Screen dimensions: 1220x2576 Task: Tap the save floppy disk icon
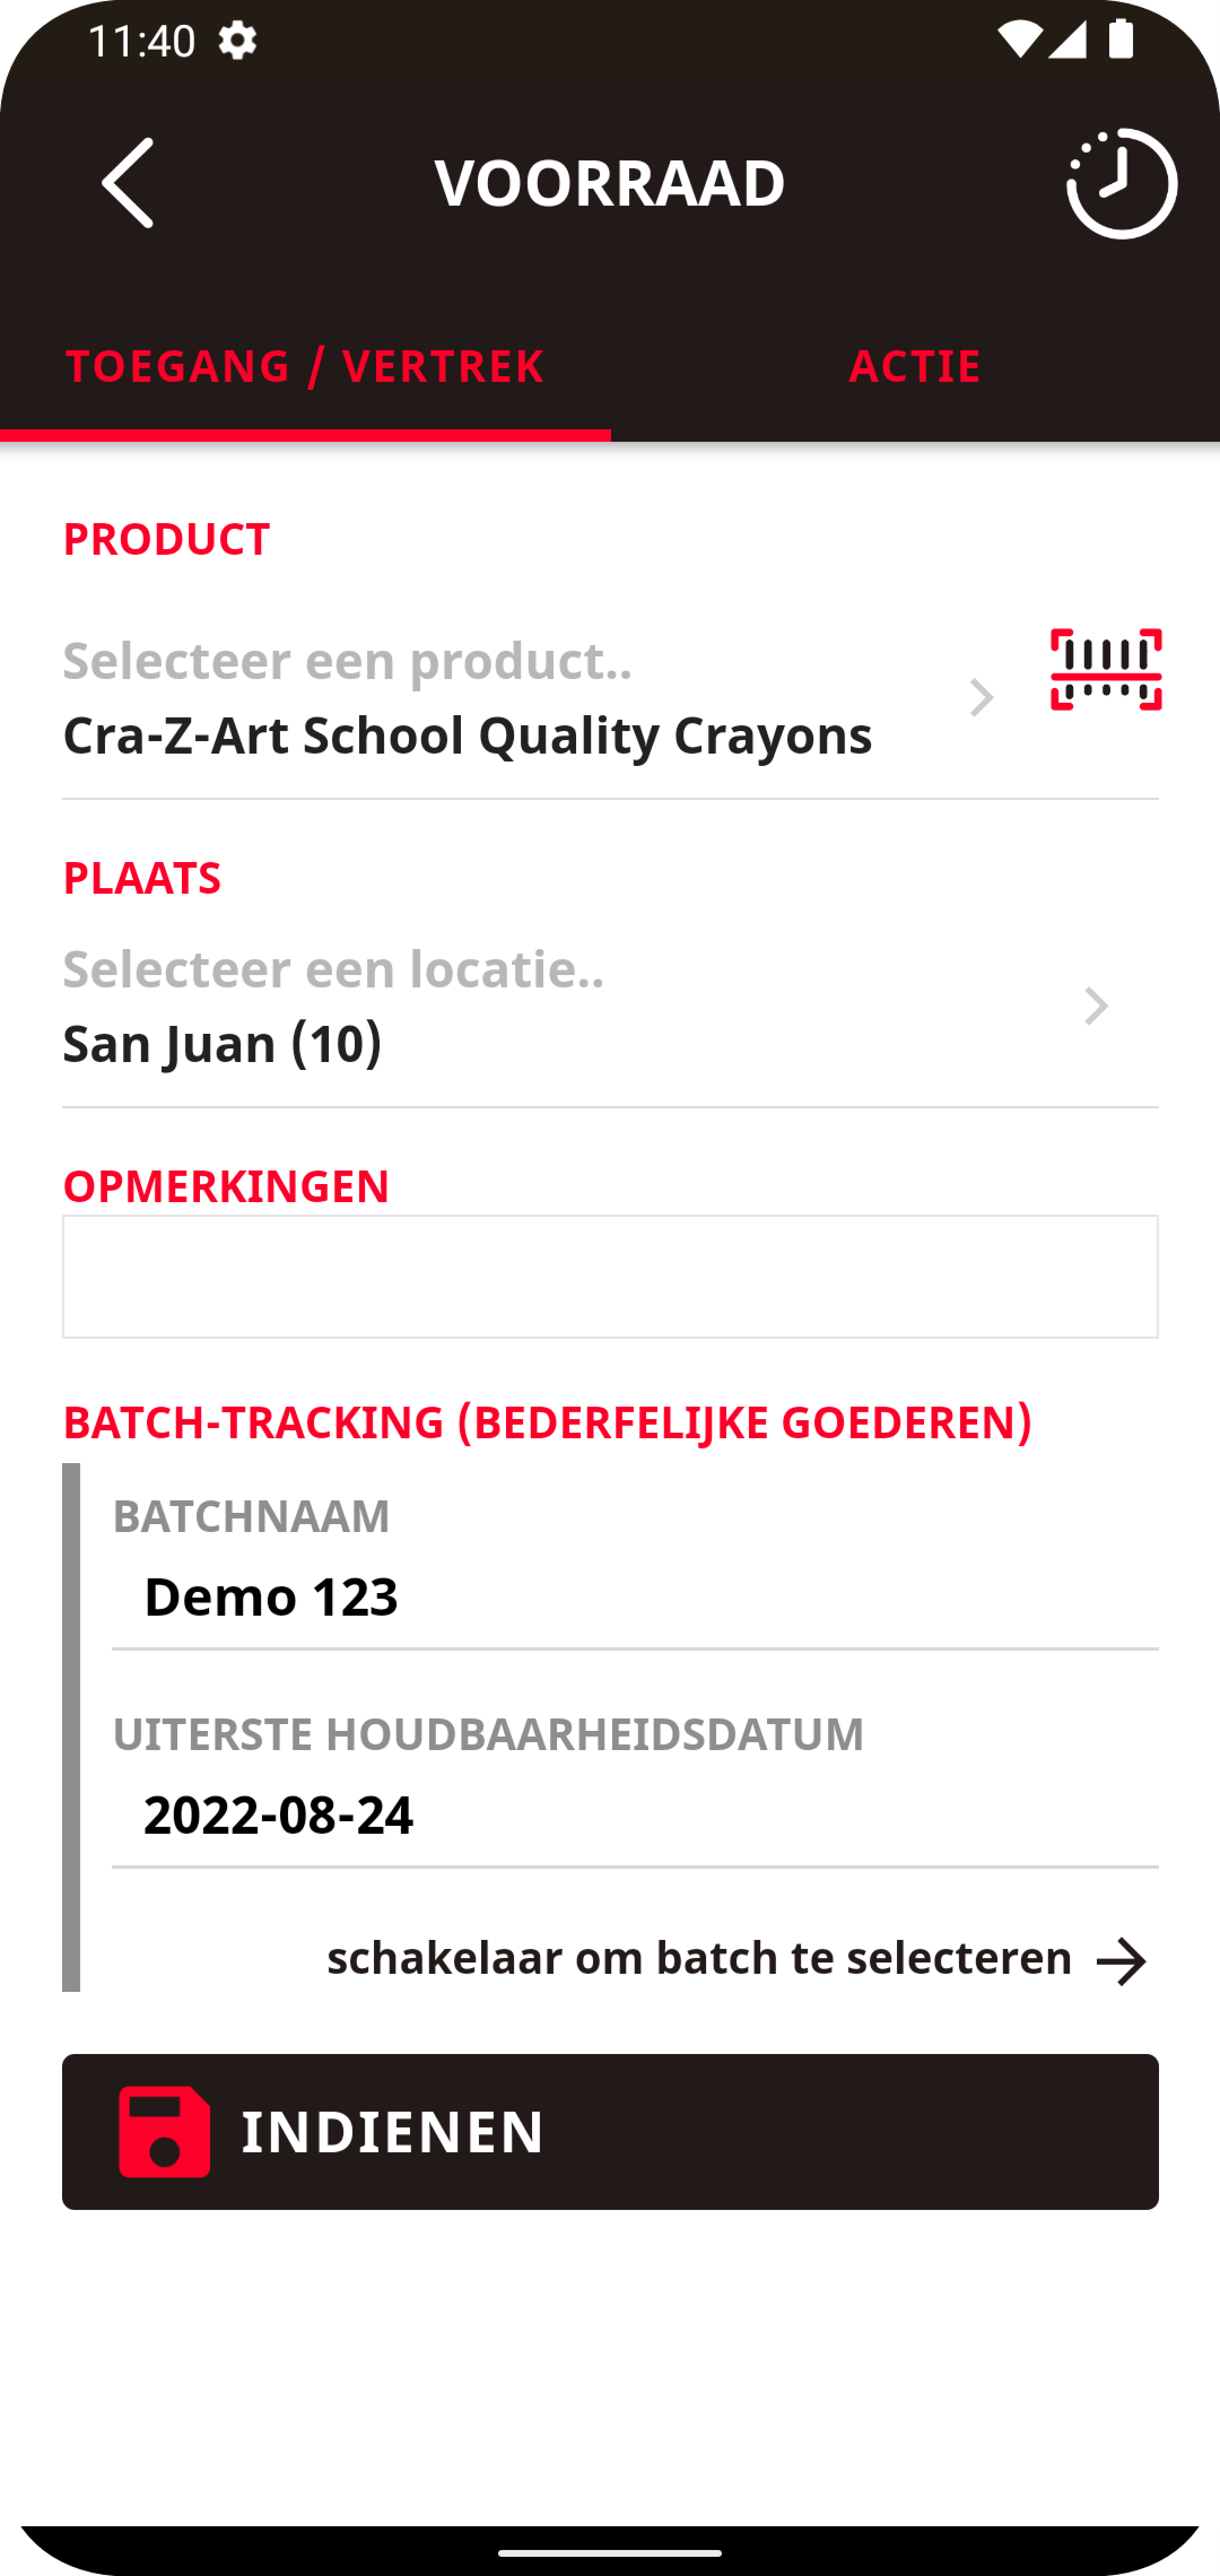click(x=165, y=2131)
